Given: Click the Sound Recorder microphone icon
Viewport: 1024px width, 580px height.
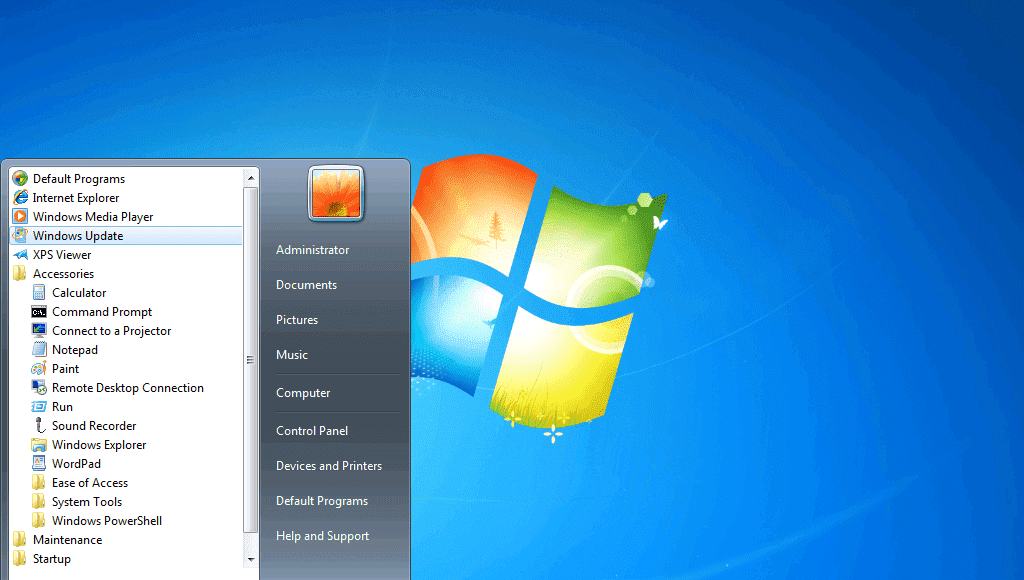Looking at the screenshot, I should point(39,426).
